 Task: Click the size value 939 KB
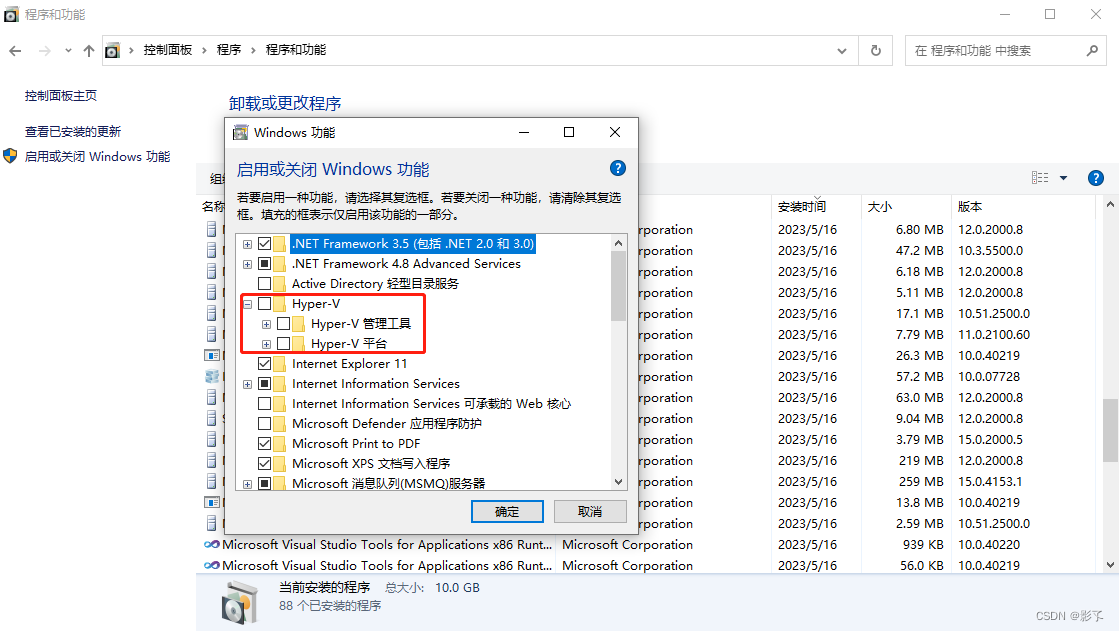[923, 545]
